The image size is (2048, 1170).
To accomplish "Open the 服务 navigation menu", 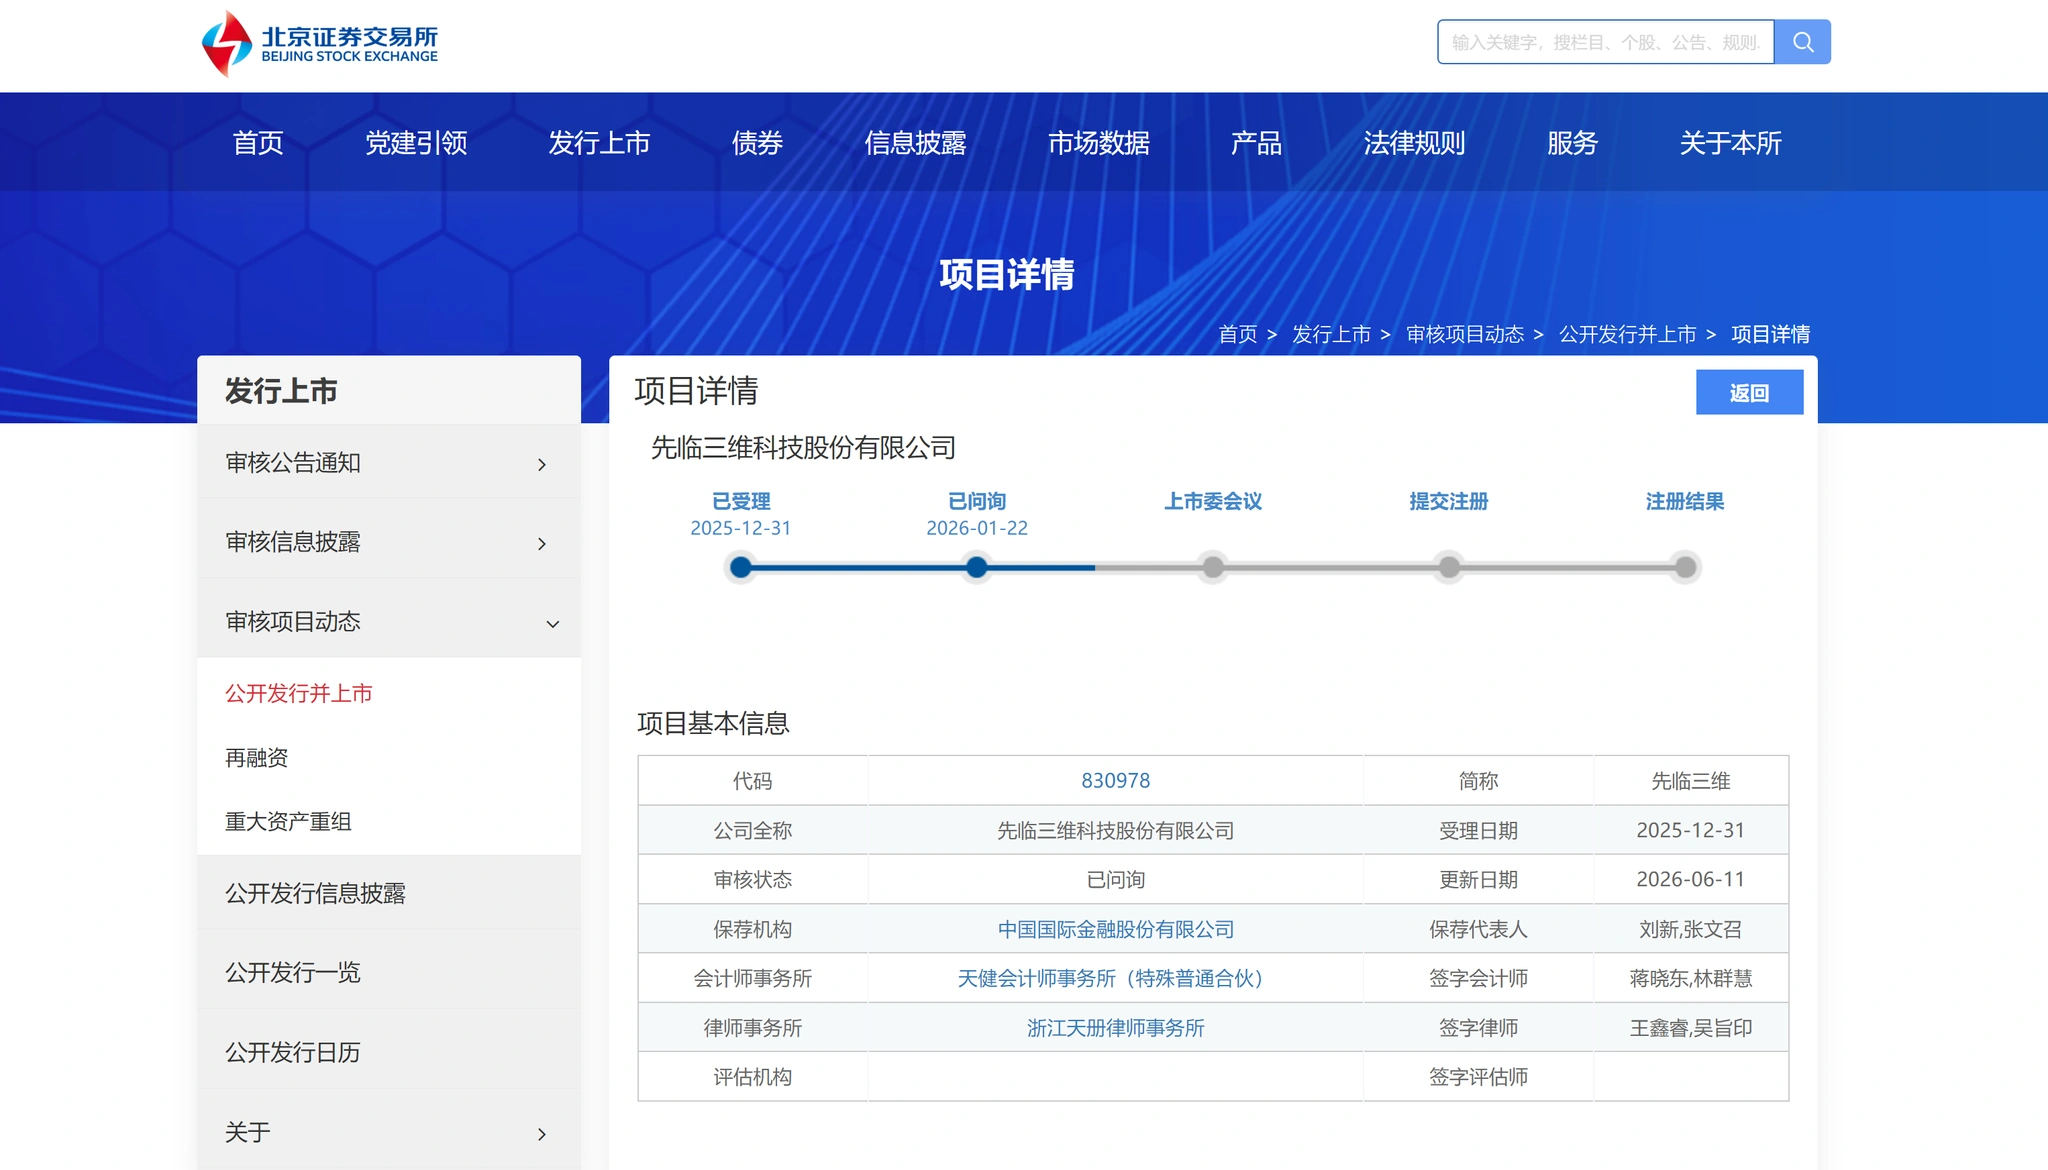I will click(1572, 143).
